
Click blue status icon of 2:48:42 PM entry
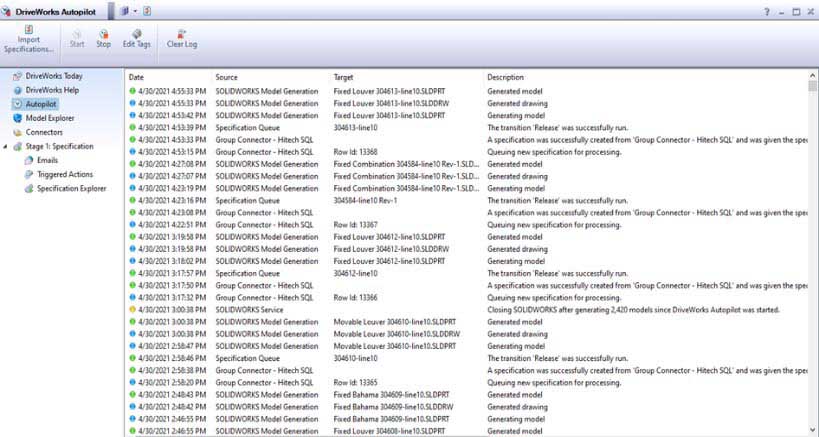point(133,407)
